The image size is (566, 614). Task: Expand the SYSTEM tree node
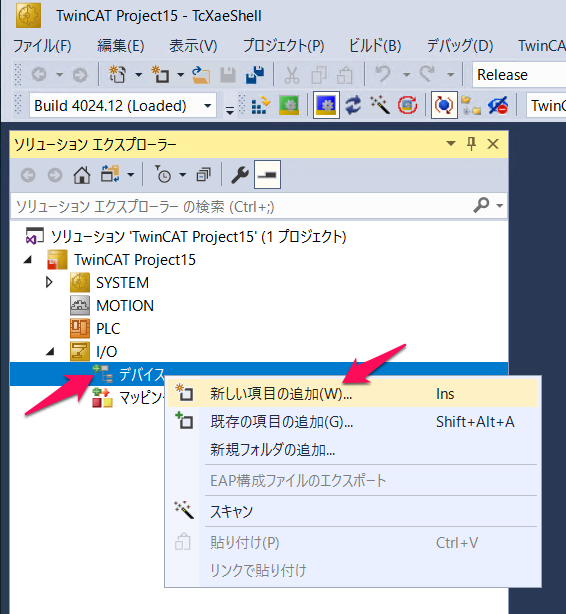coord(49,282)
